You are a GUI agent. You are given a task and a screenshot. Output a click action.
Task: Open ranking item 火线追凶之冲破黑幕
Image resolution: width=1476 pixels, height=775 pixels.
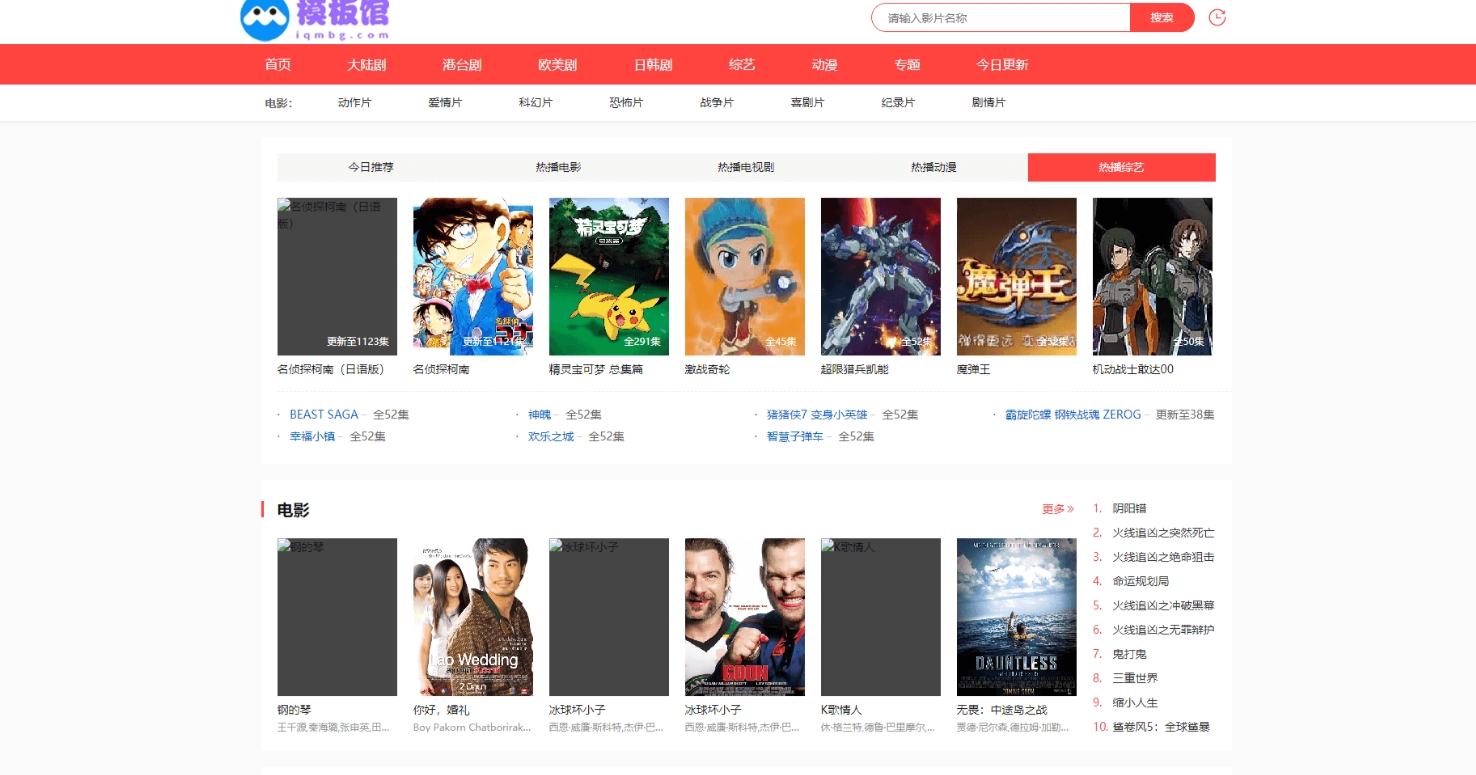tap(1164, 605)
